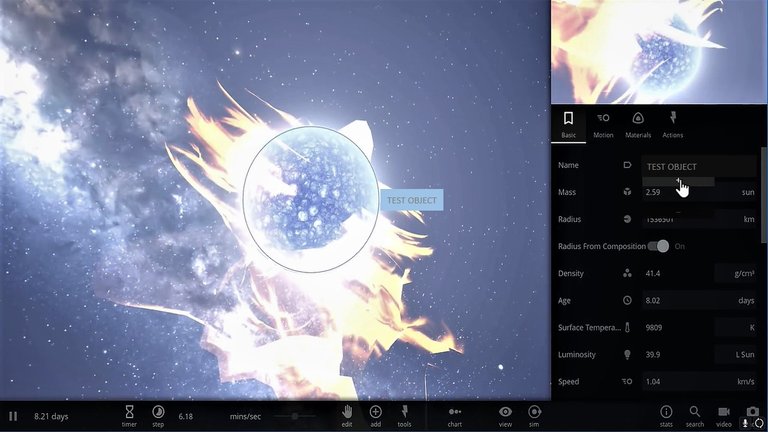This screenshot has width=768, height=432.
Task: Take a screenshot with photo camera icon
Action: [x=753, y=411]
